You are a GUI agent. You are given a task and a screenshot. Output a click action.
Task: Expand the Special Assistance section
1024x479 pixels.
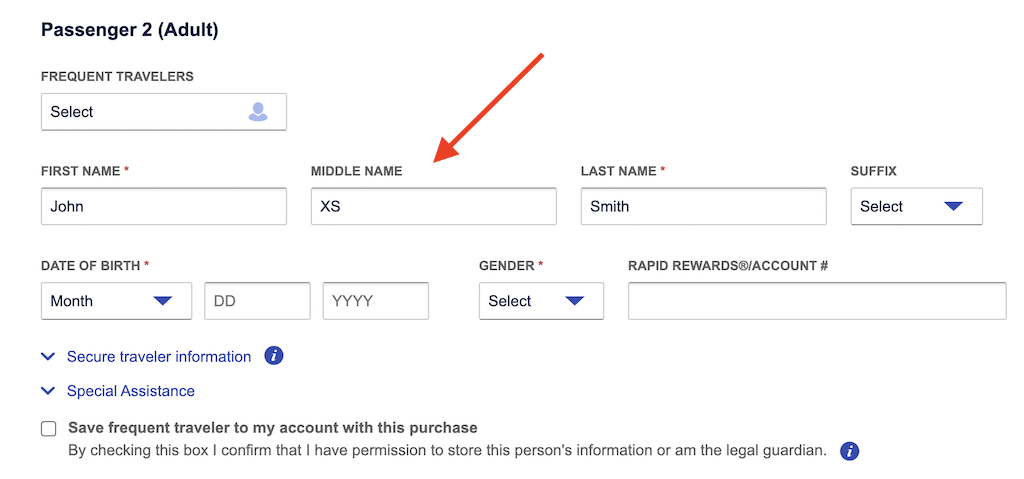coord(131,391)
